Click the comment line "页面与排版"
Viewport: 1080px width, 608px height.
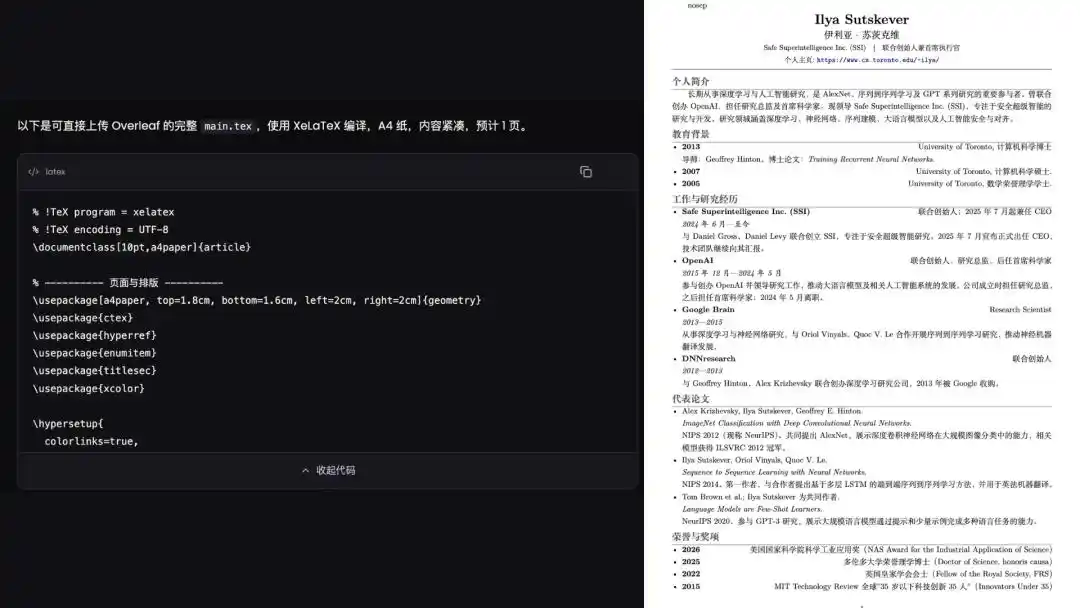127,283
